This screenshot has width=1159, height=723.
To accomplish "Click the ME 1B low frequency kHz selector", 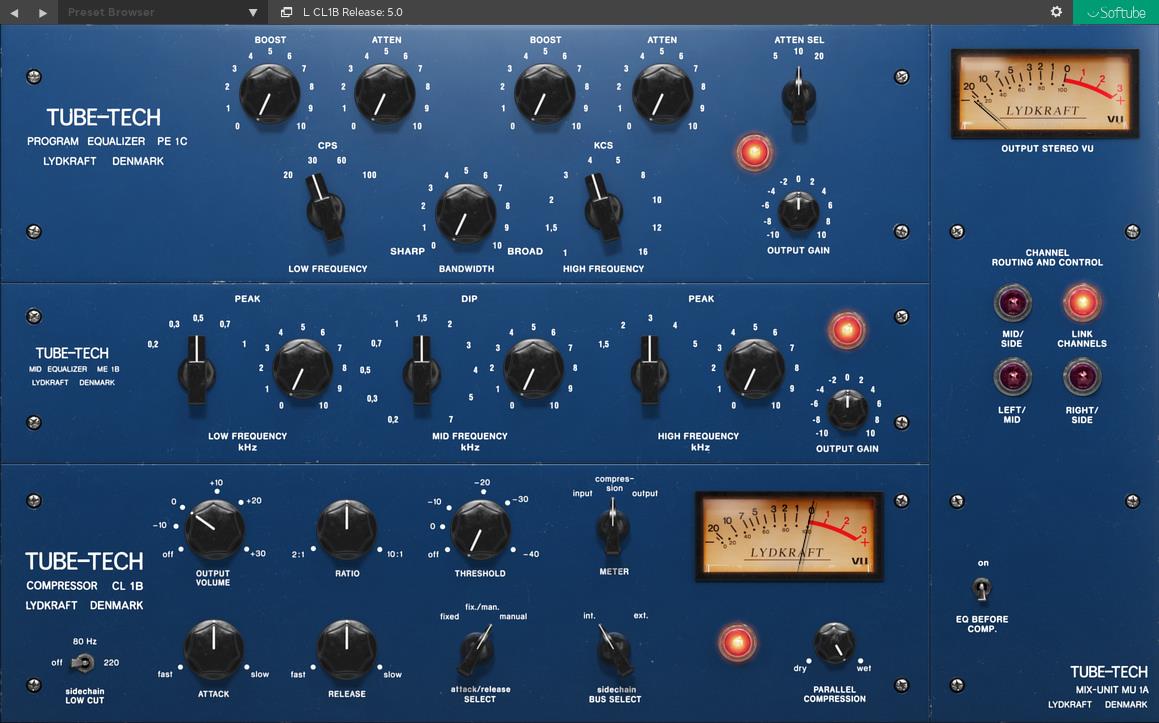I will [197, 370].
